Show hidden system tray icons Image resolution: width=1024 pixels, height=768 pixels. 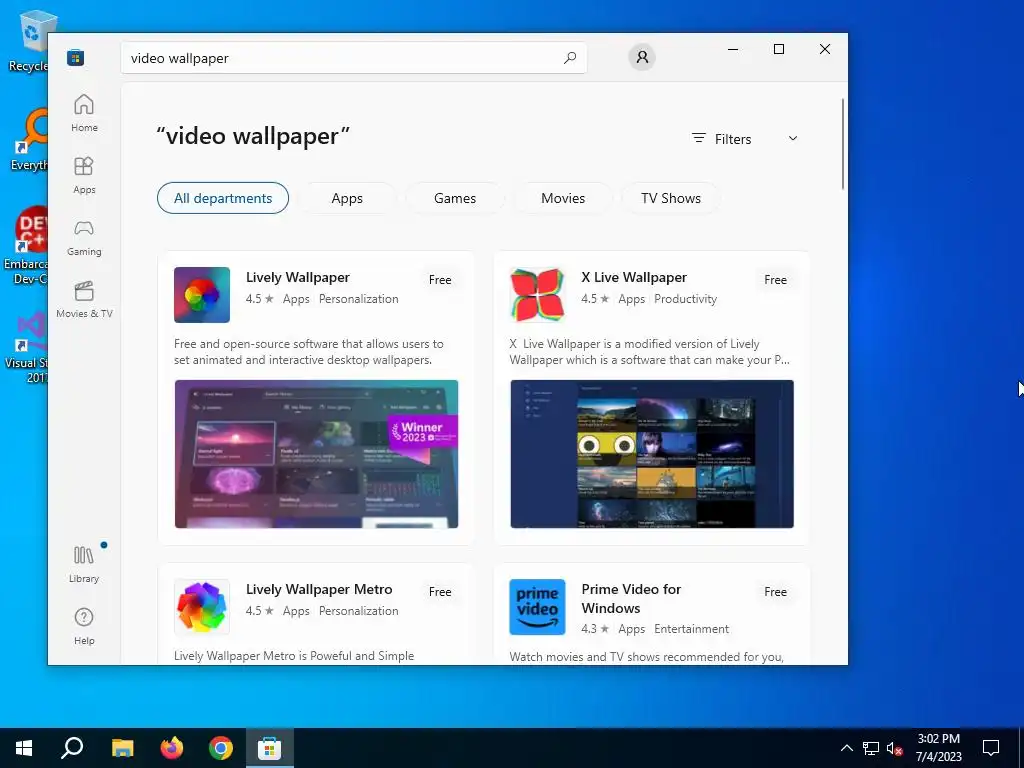(x=846, y=748)
